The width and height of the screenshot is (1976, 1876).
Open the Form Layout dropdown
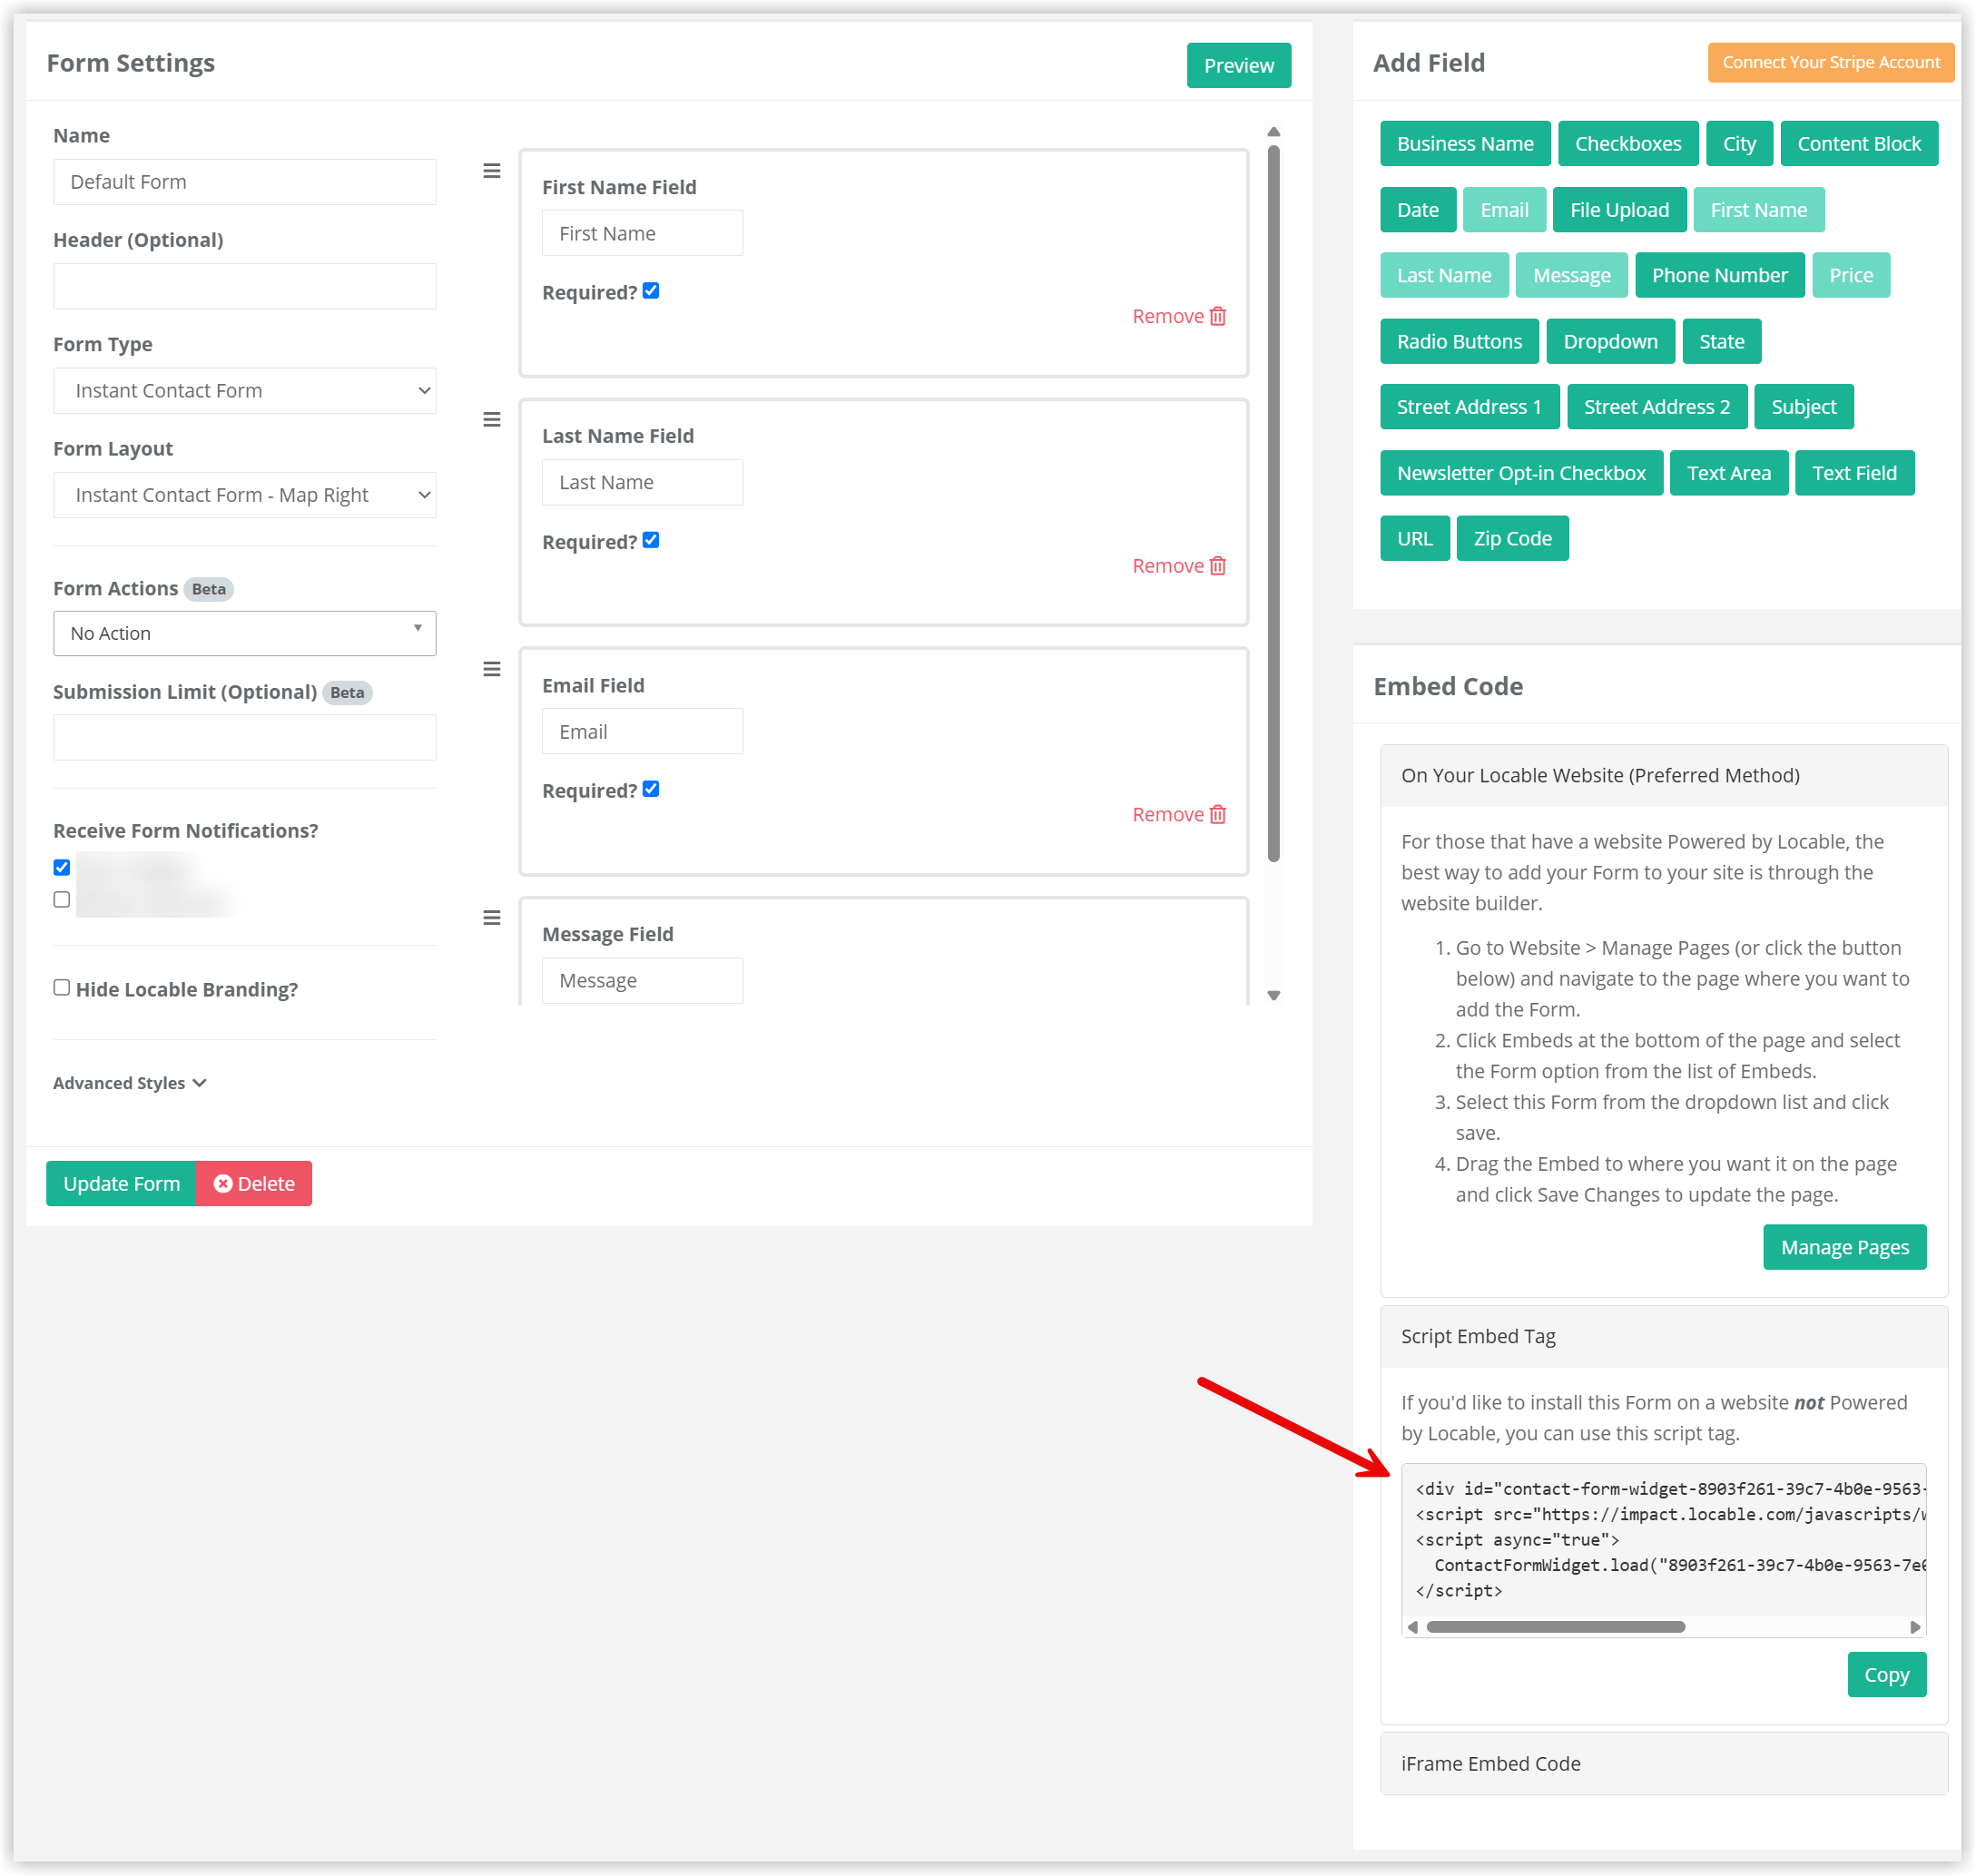click(245, 495)
